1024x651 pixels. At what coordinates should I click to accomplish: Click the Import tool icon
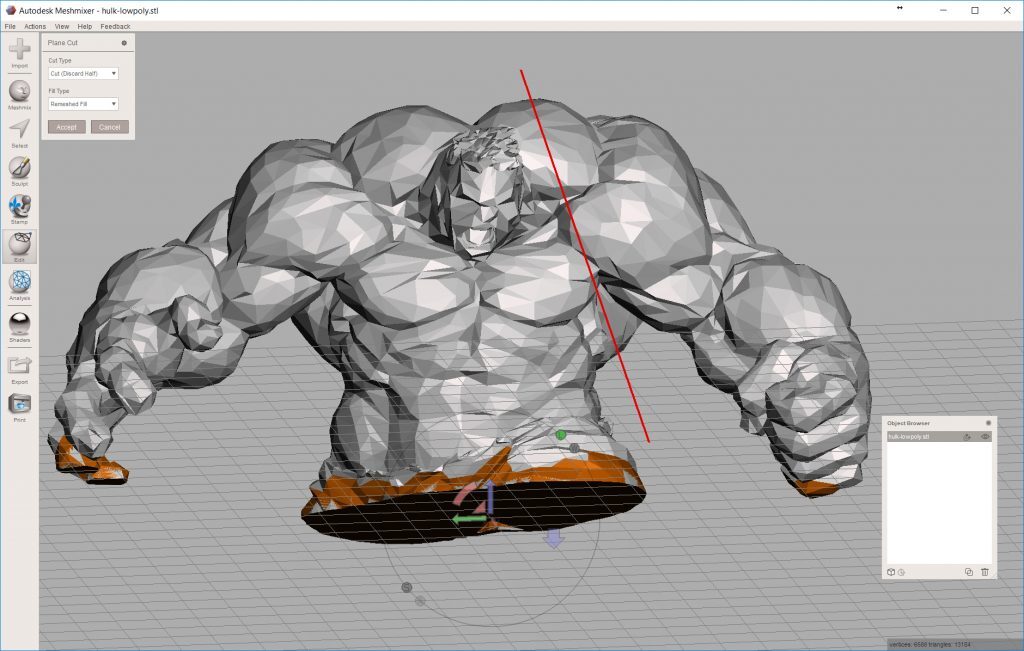pos(20,50)
